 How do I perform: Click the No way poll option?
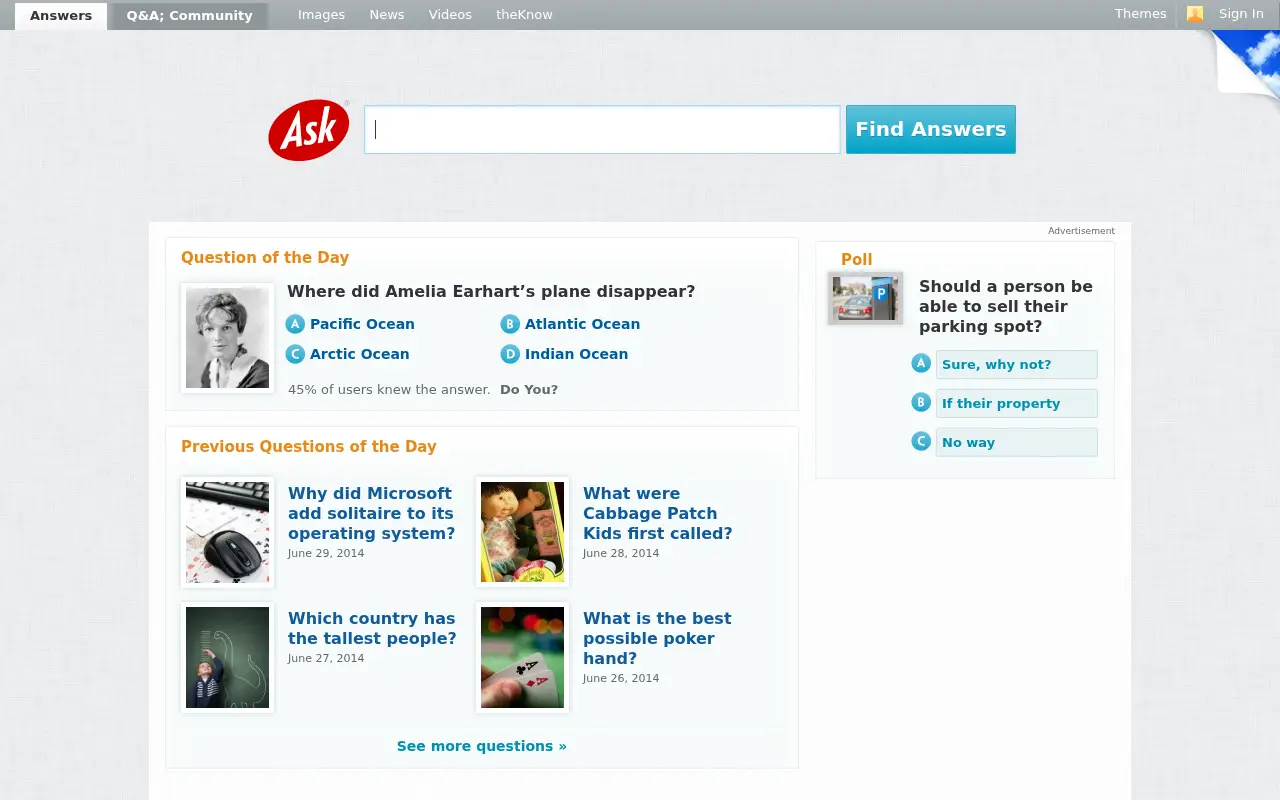click(1016, 442)
